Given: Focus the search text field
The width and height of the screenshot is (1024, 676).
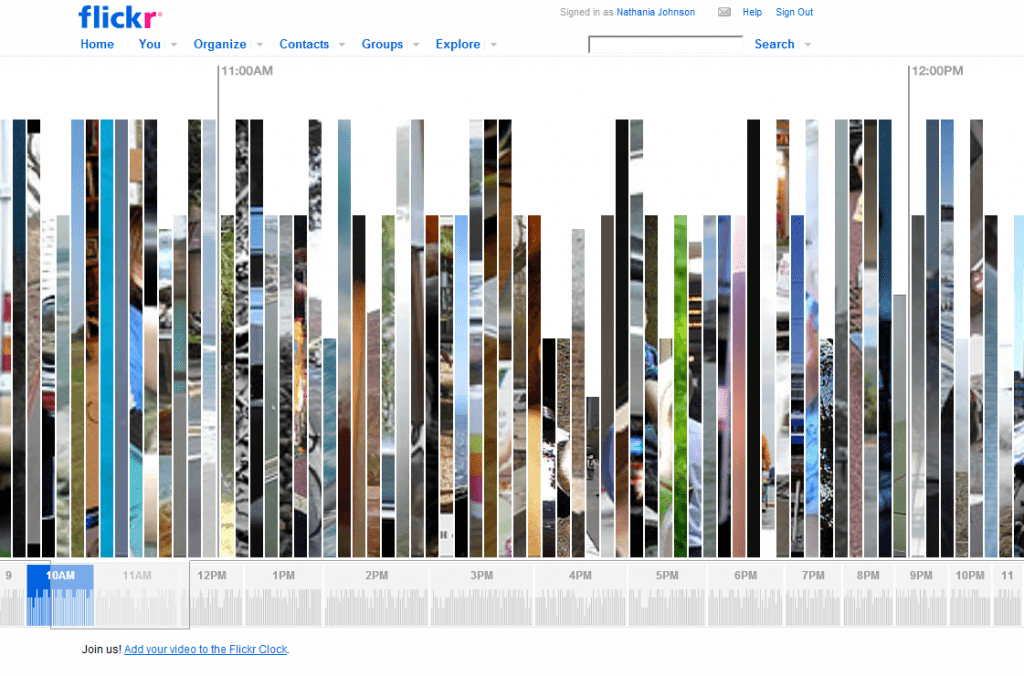Looking at the screenshot, I should pyautogui.click(x=665, y=45).
